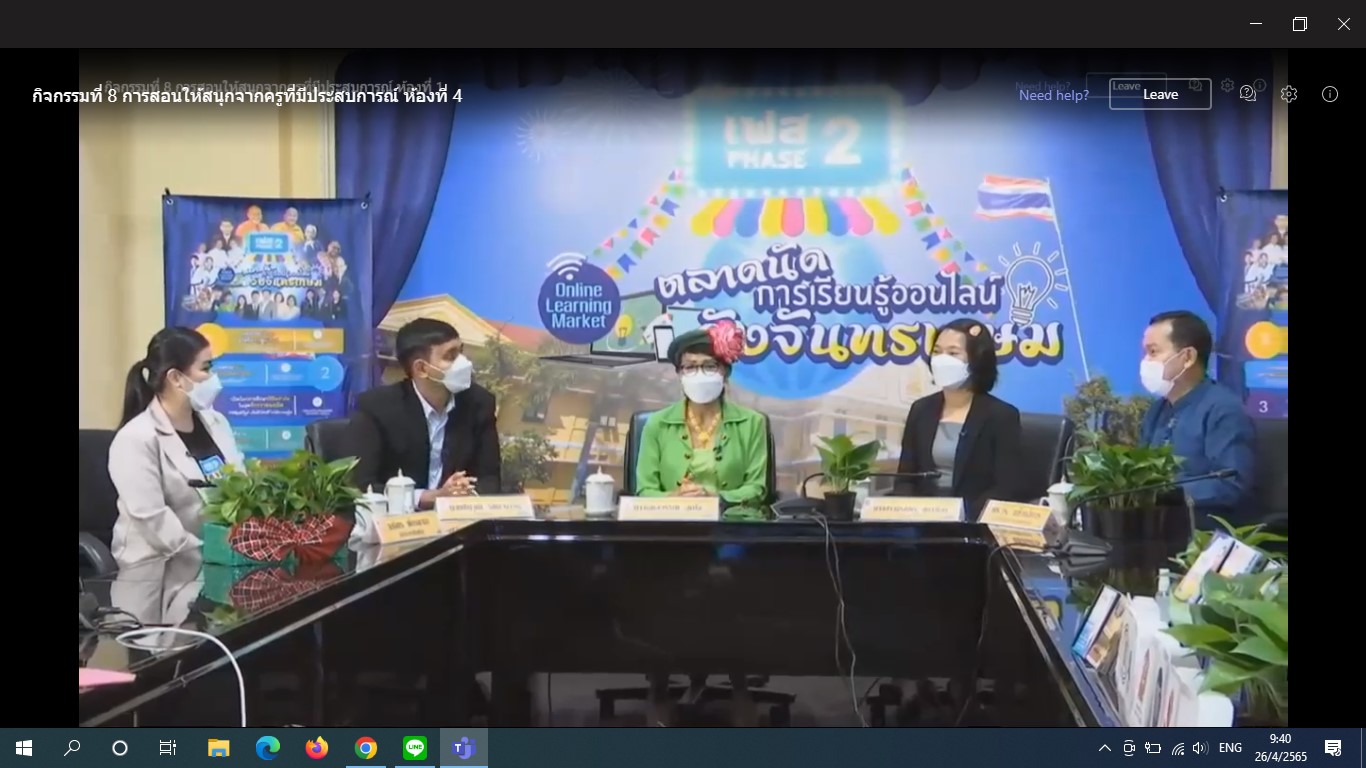Expand hidden system tray icons
Image resolution: width=1366 pixels, height=768 pixels.
tap(1104, 748)
